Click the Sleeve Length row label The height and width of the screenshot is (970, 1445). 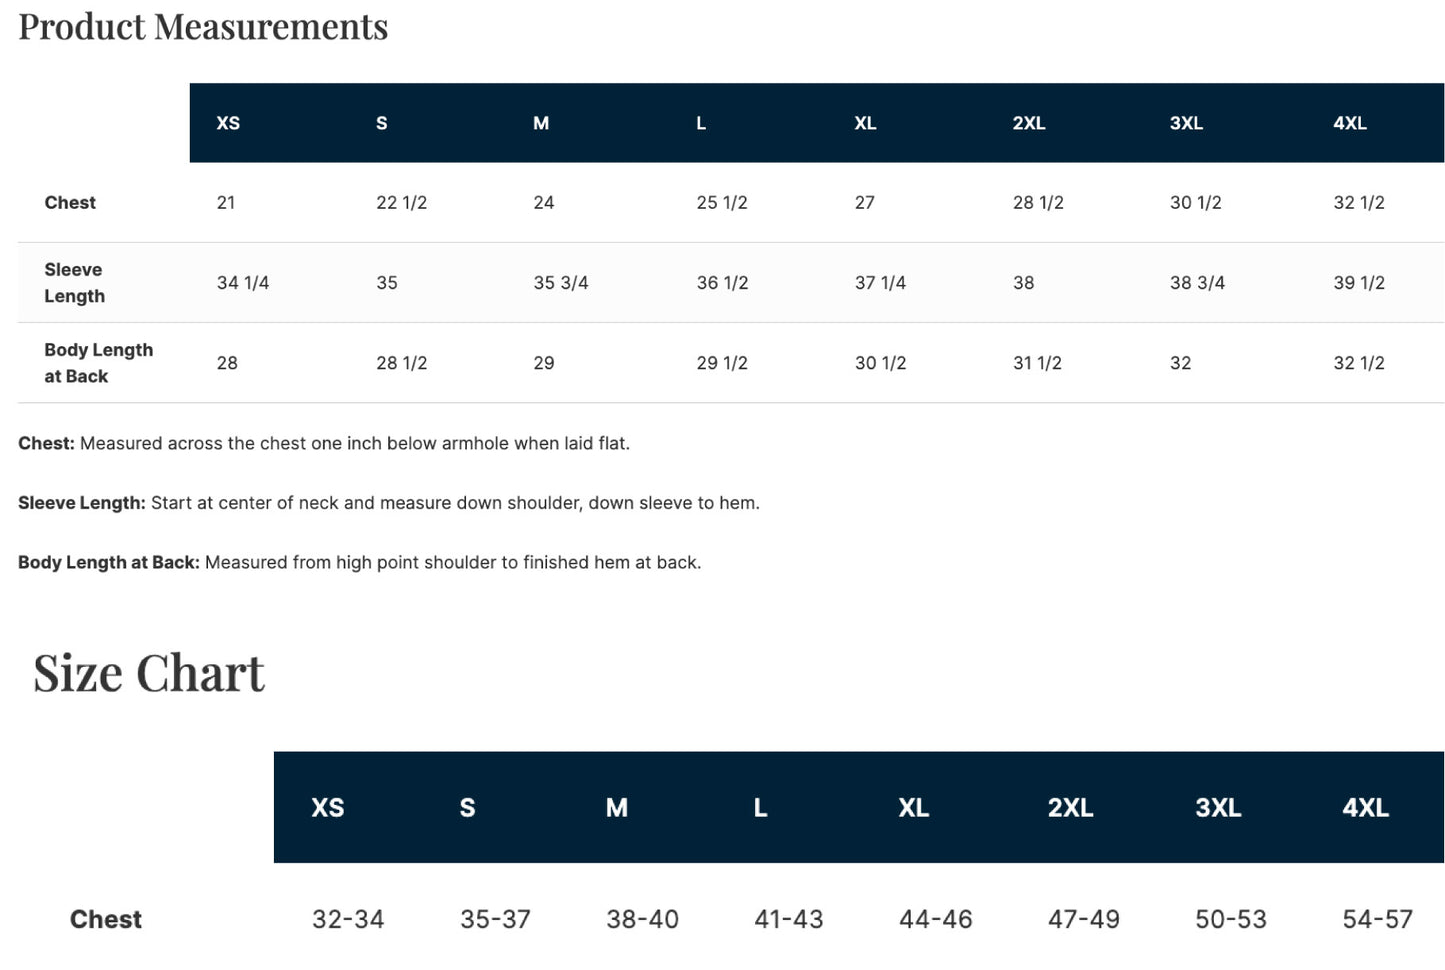(74, 282)
